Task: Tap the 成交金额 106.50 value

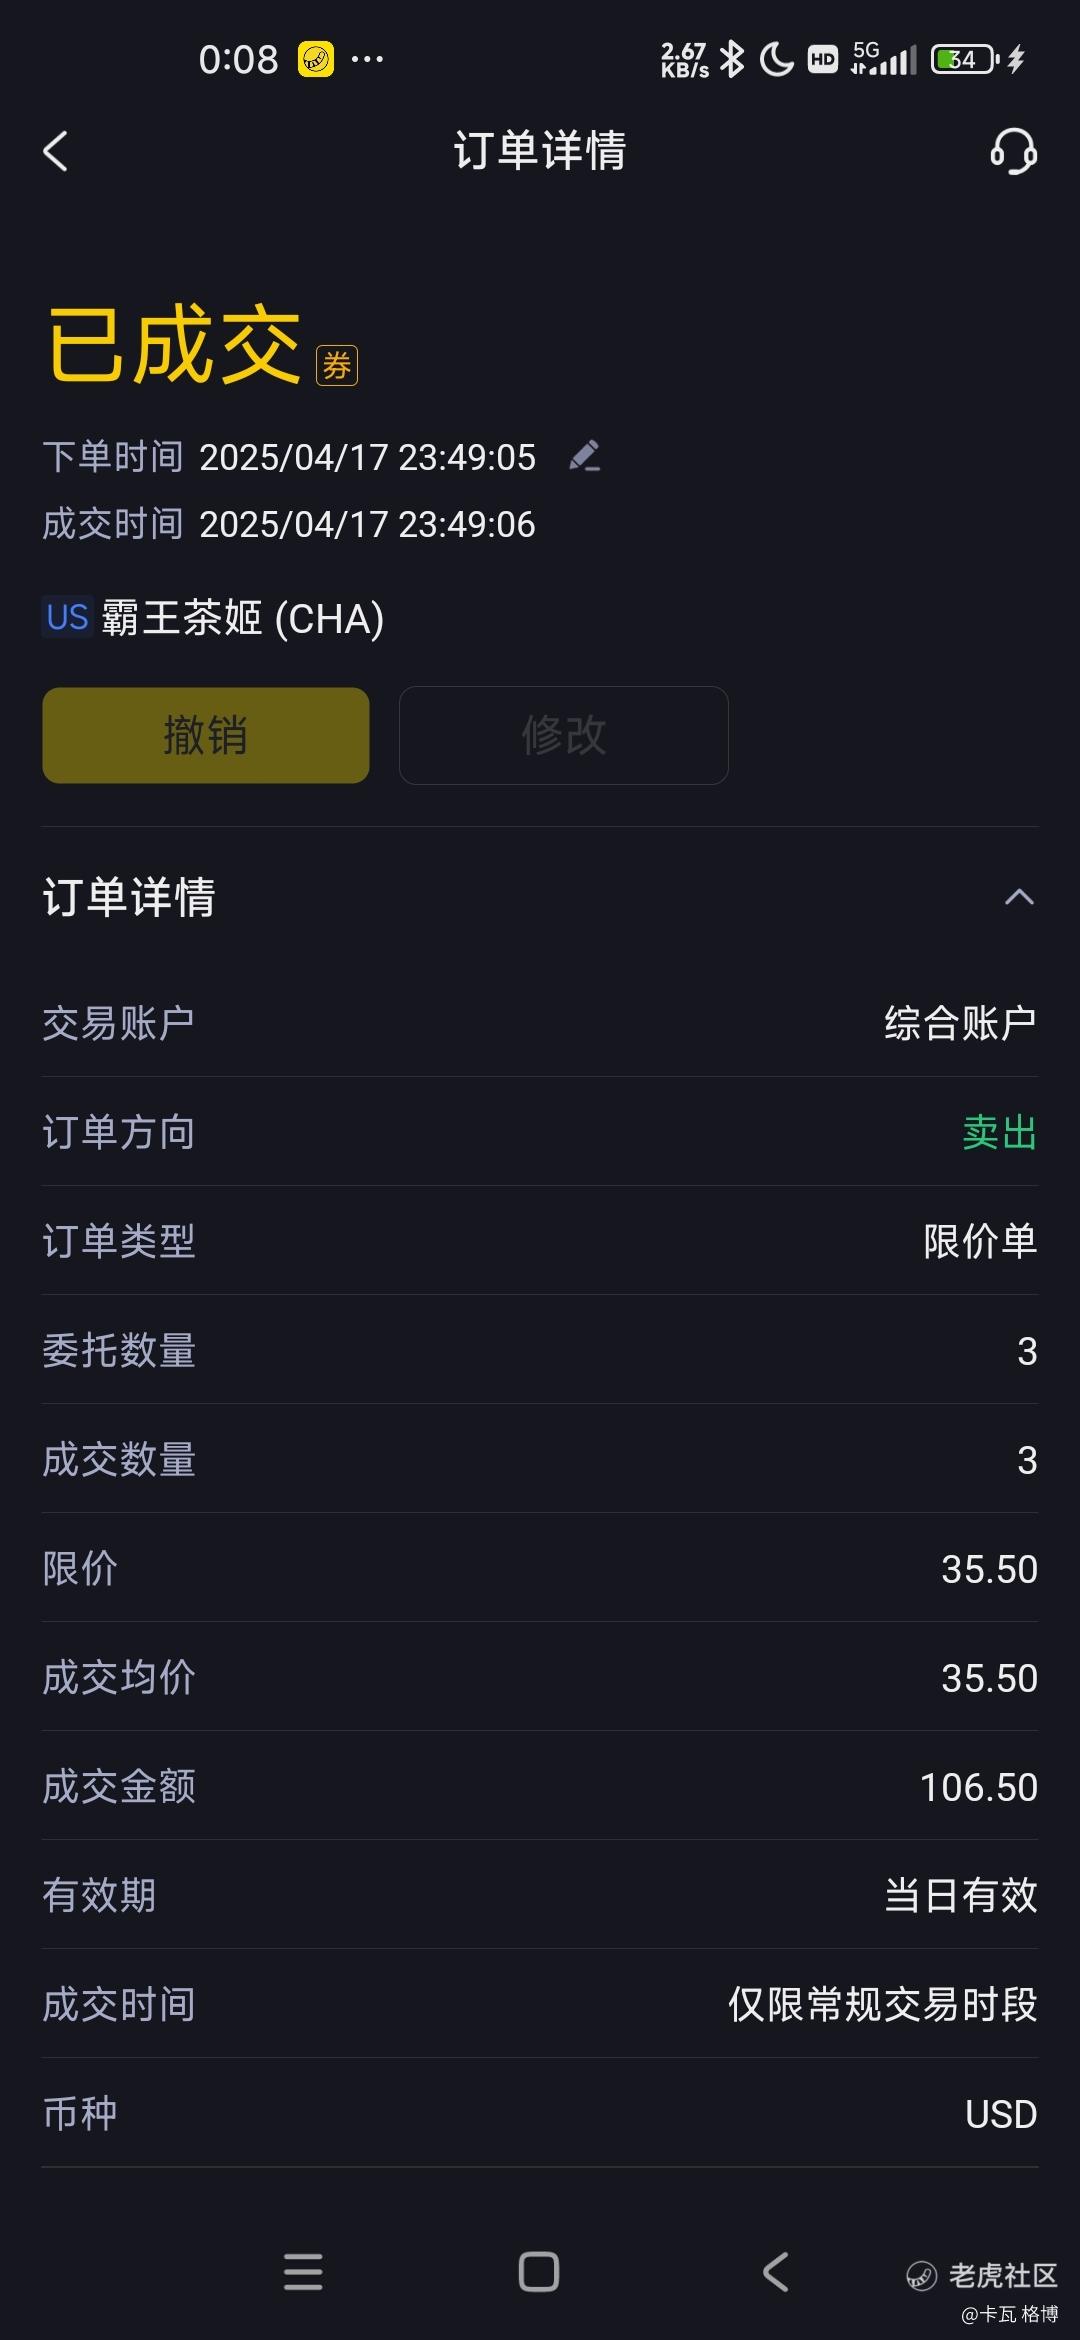Action: 979,1787
